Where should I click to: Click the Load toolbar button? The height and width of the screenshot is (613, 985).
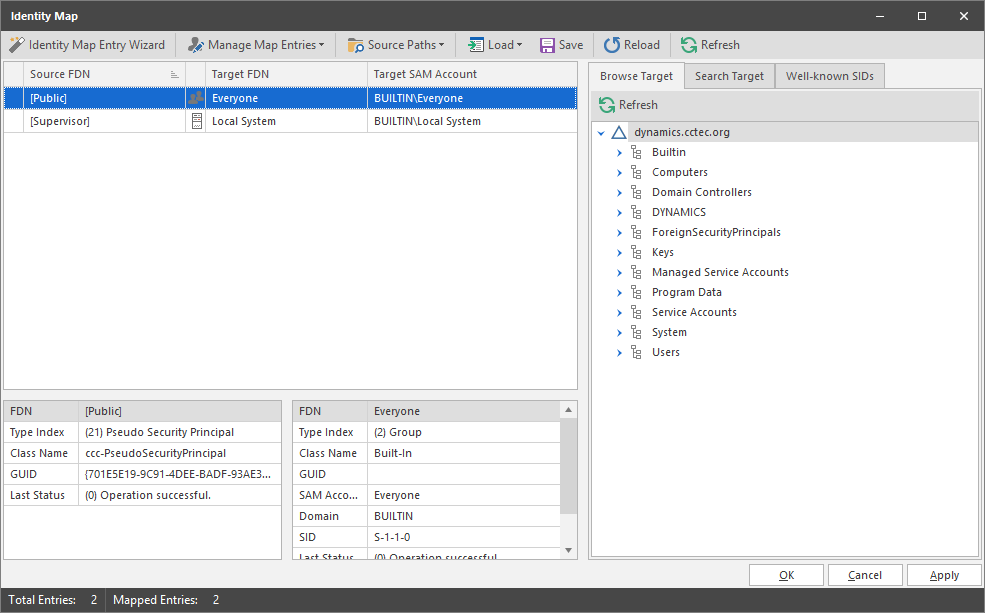pyautogui.click(x=495, y=45)
